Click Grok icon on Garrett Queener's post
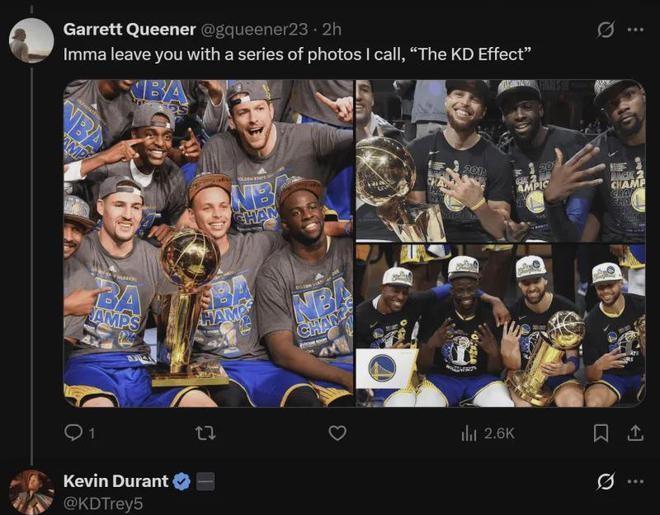The height and width of the screenshot is (515, 660). (x=605, y=30)
